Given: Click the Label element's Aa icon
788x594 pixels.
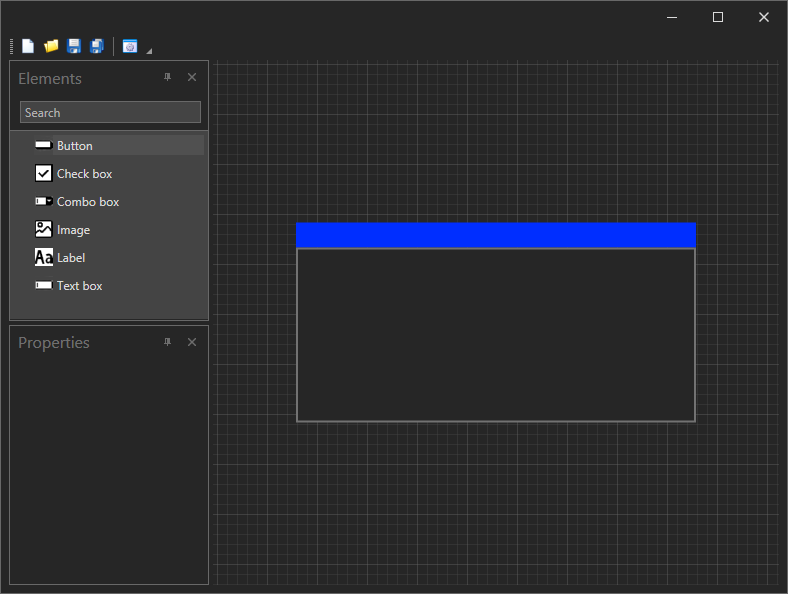Looking at the screenshot, I should [x=44, y=257].
